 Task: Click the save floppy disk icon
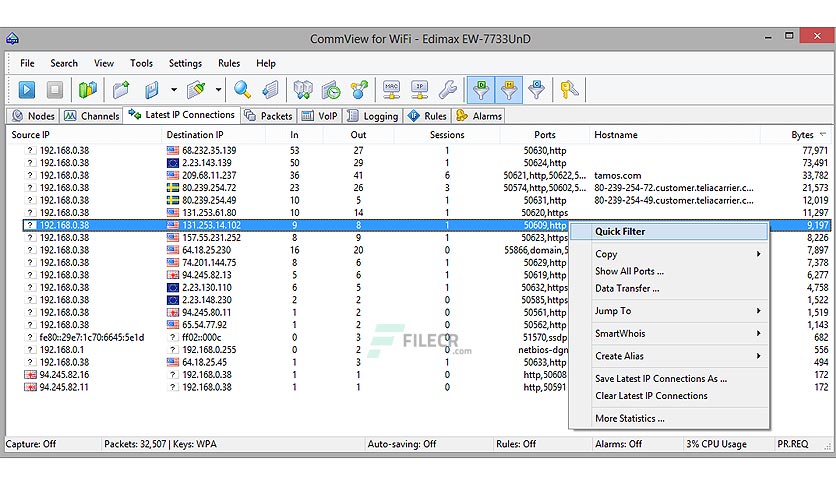pos(151,90)
